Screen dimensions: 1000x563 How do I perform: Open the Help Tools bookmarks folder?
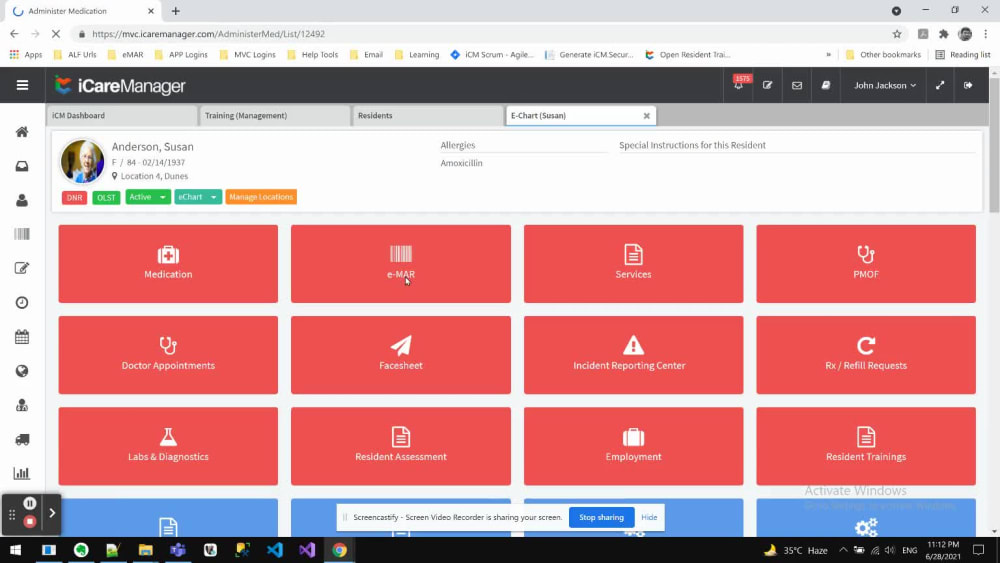(313, 55)
